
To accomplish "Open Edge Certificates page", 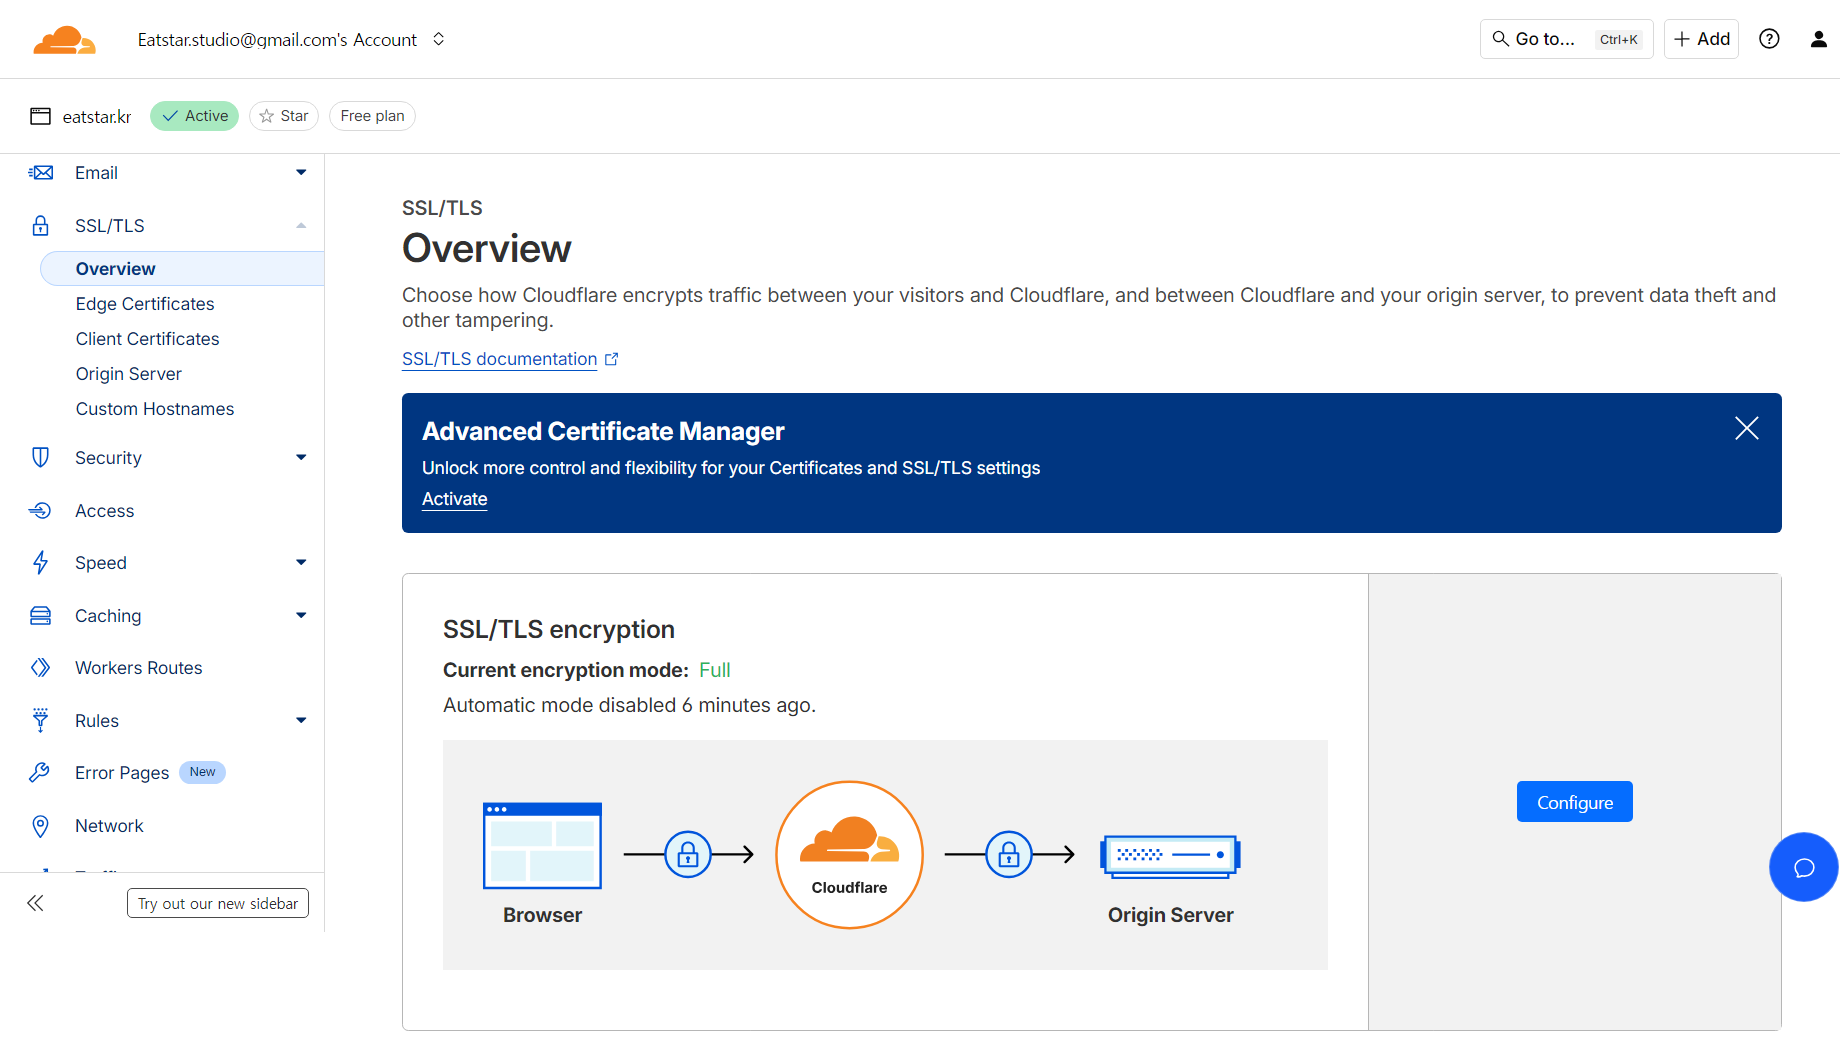I will tap(145, 304).
